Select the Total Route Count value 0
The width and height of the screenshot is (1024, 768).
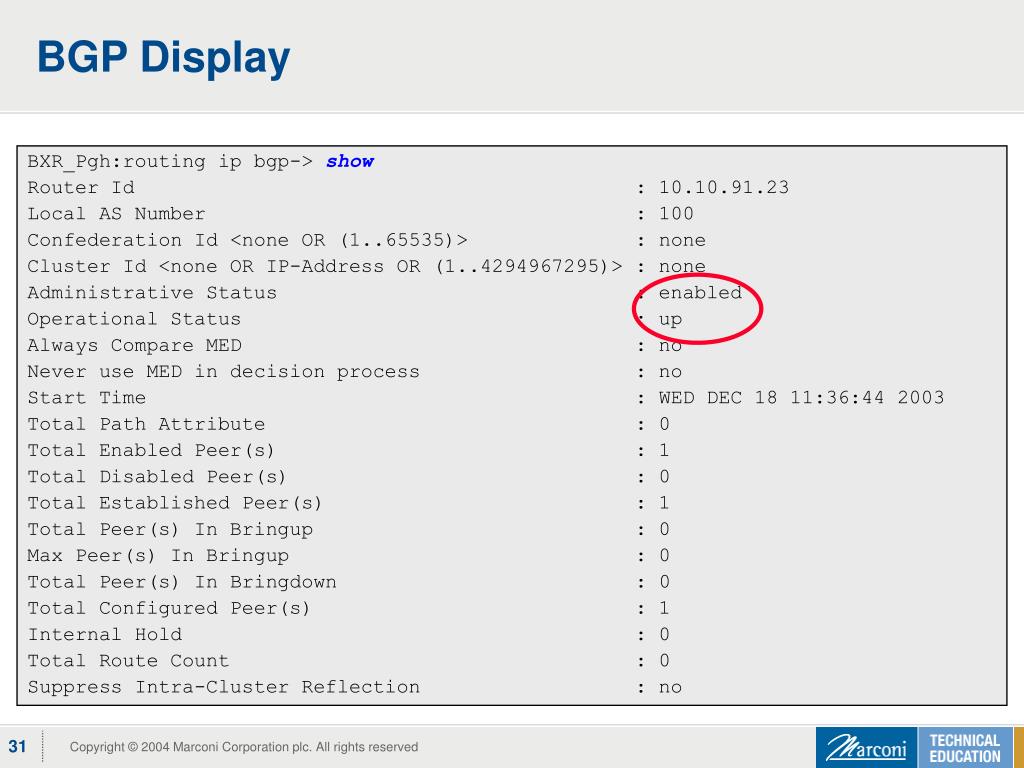[664, 660]
